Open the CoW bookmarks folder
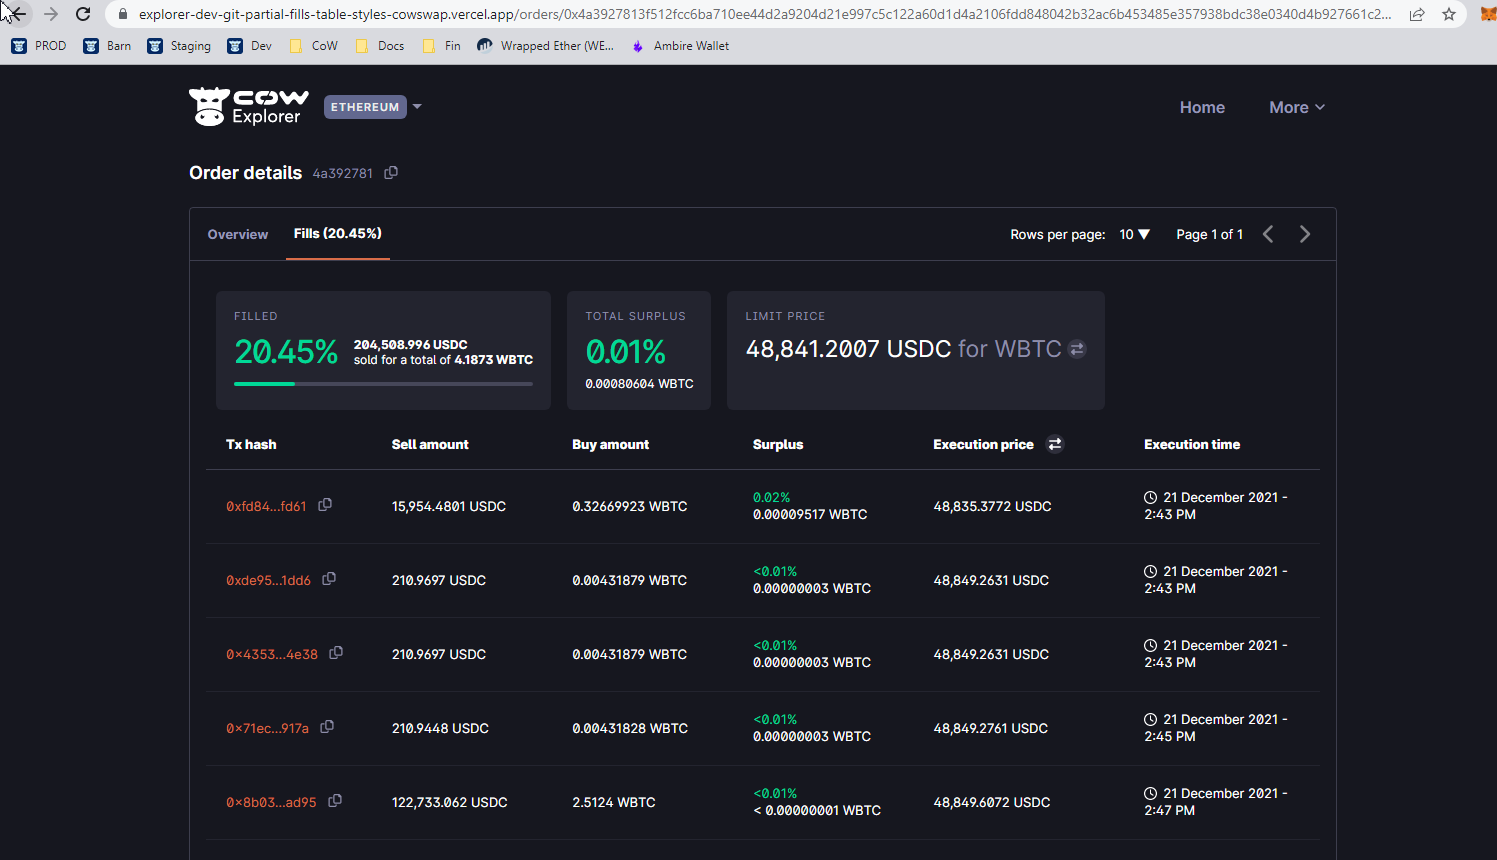This screenshot has height=860, width=1497. click(x=313, y=46)
